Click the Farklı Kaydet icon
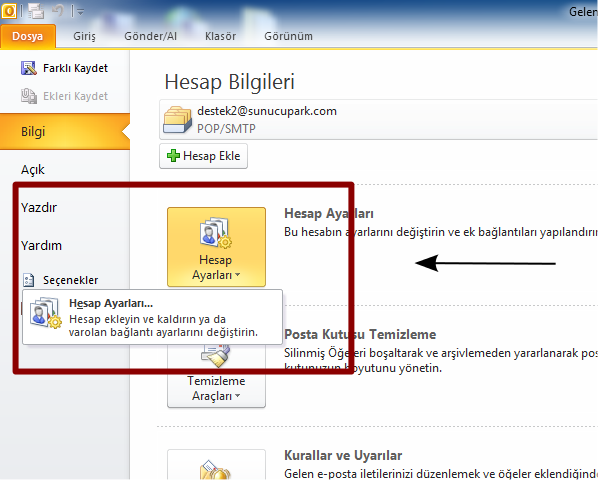The image size is (598, 480). [x=29, y=68]
